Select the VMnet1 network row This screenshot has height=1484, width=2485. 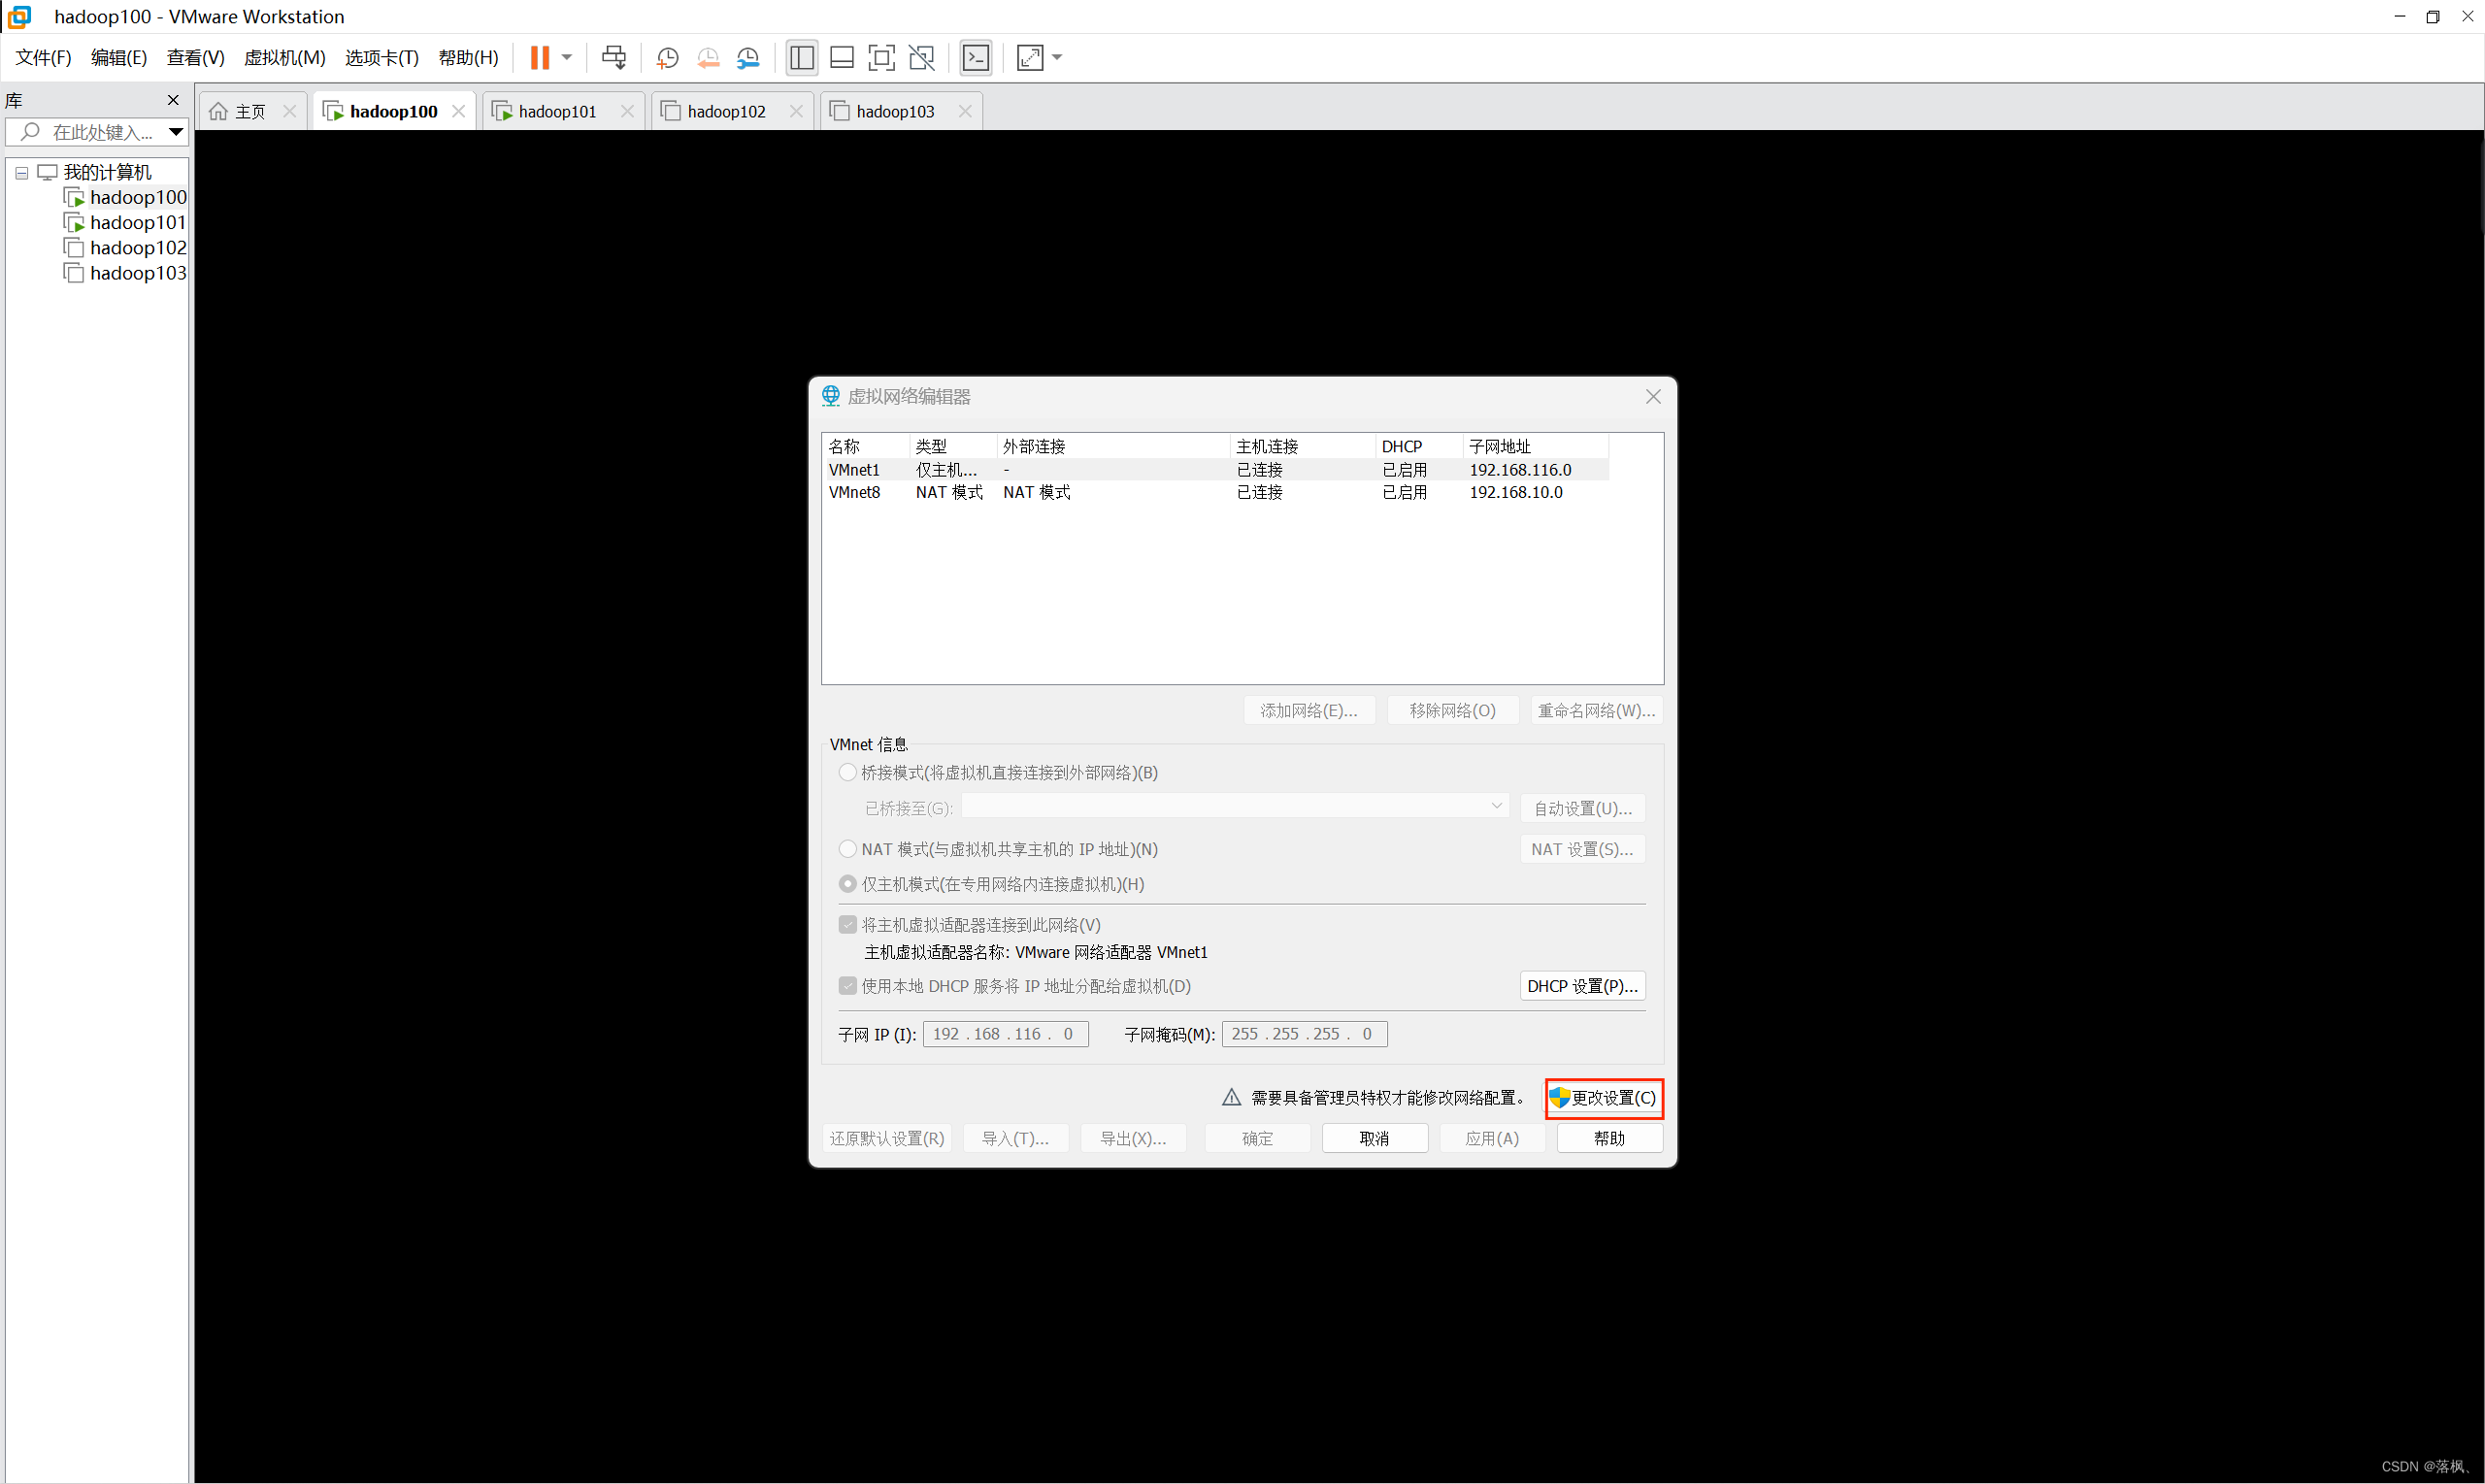click(1216, 469)
